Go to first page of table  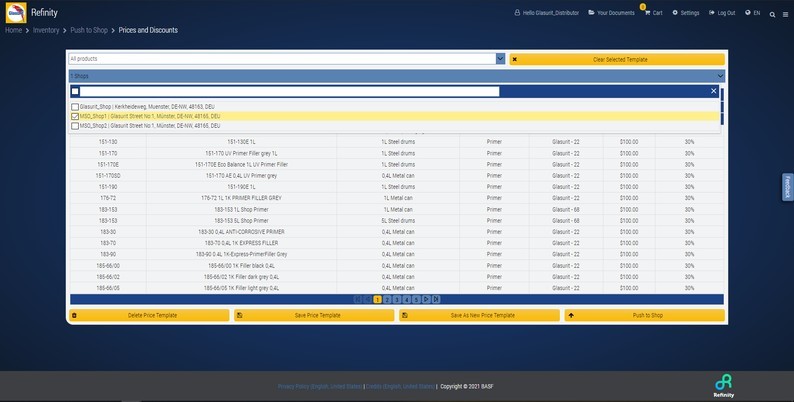click(358, 300)
